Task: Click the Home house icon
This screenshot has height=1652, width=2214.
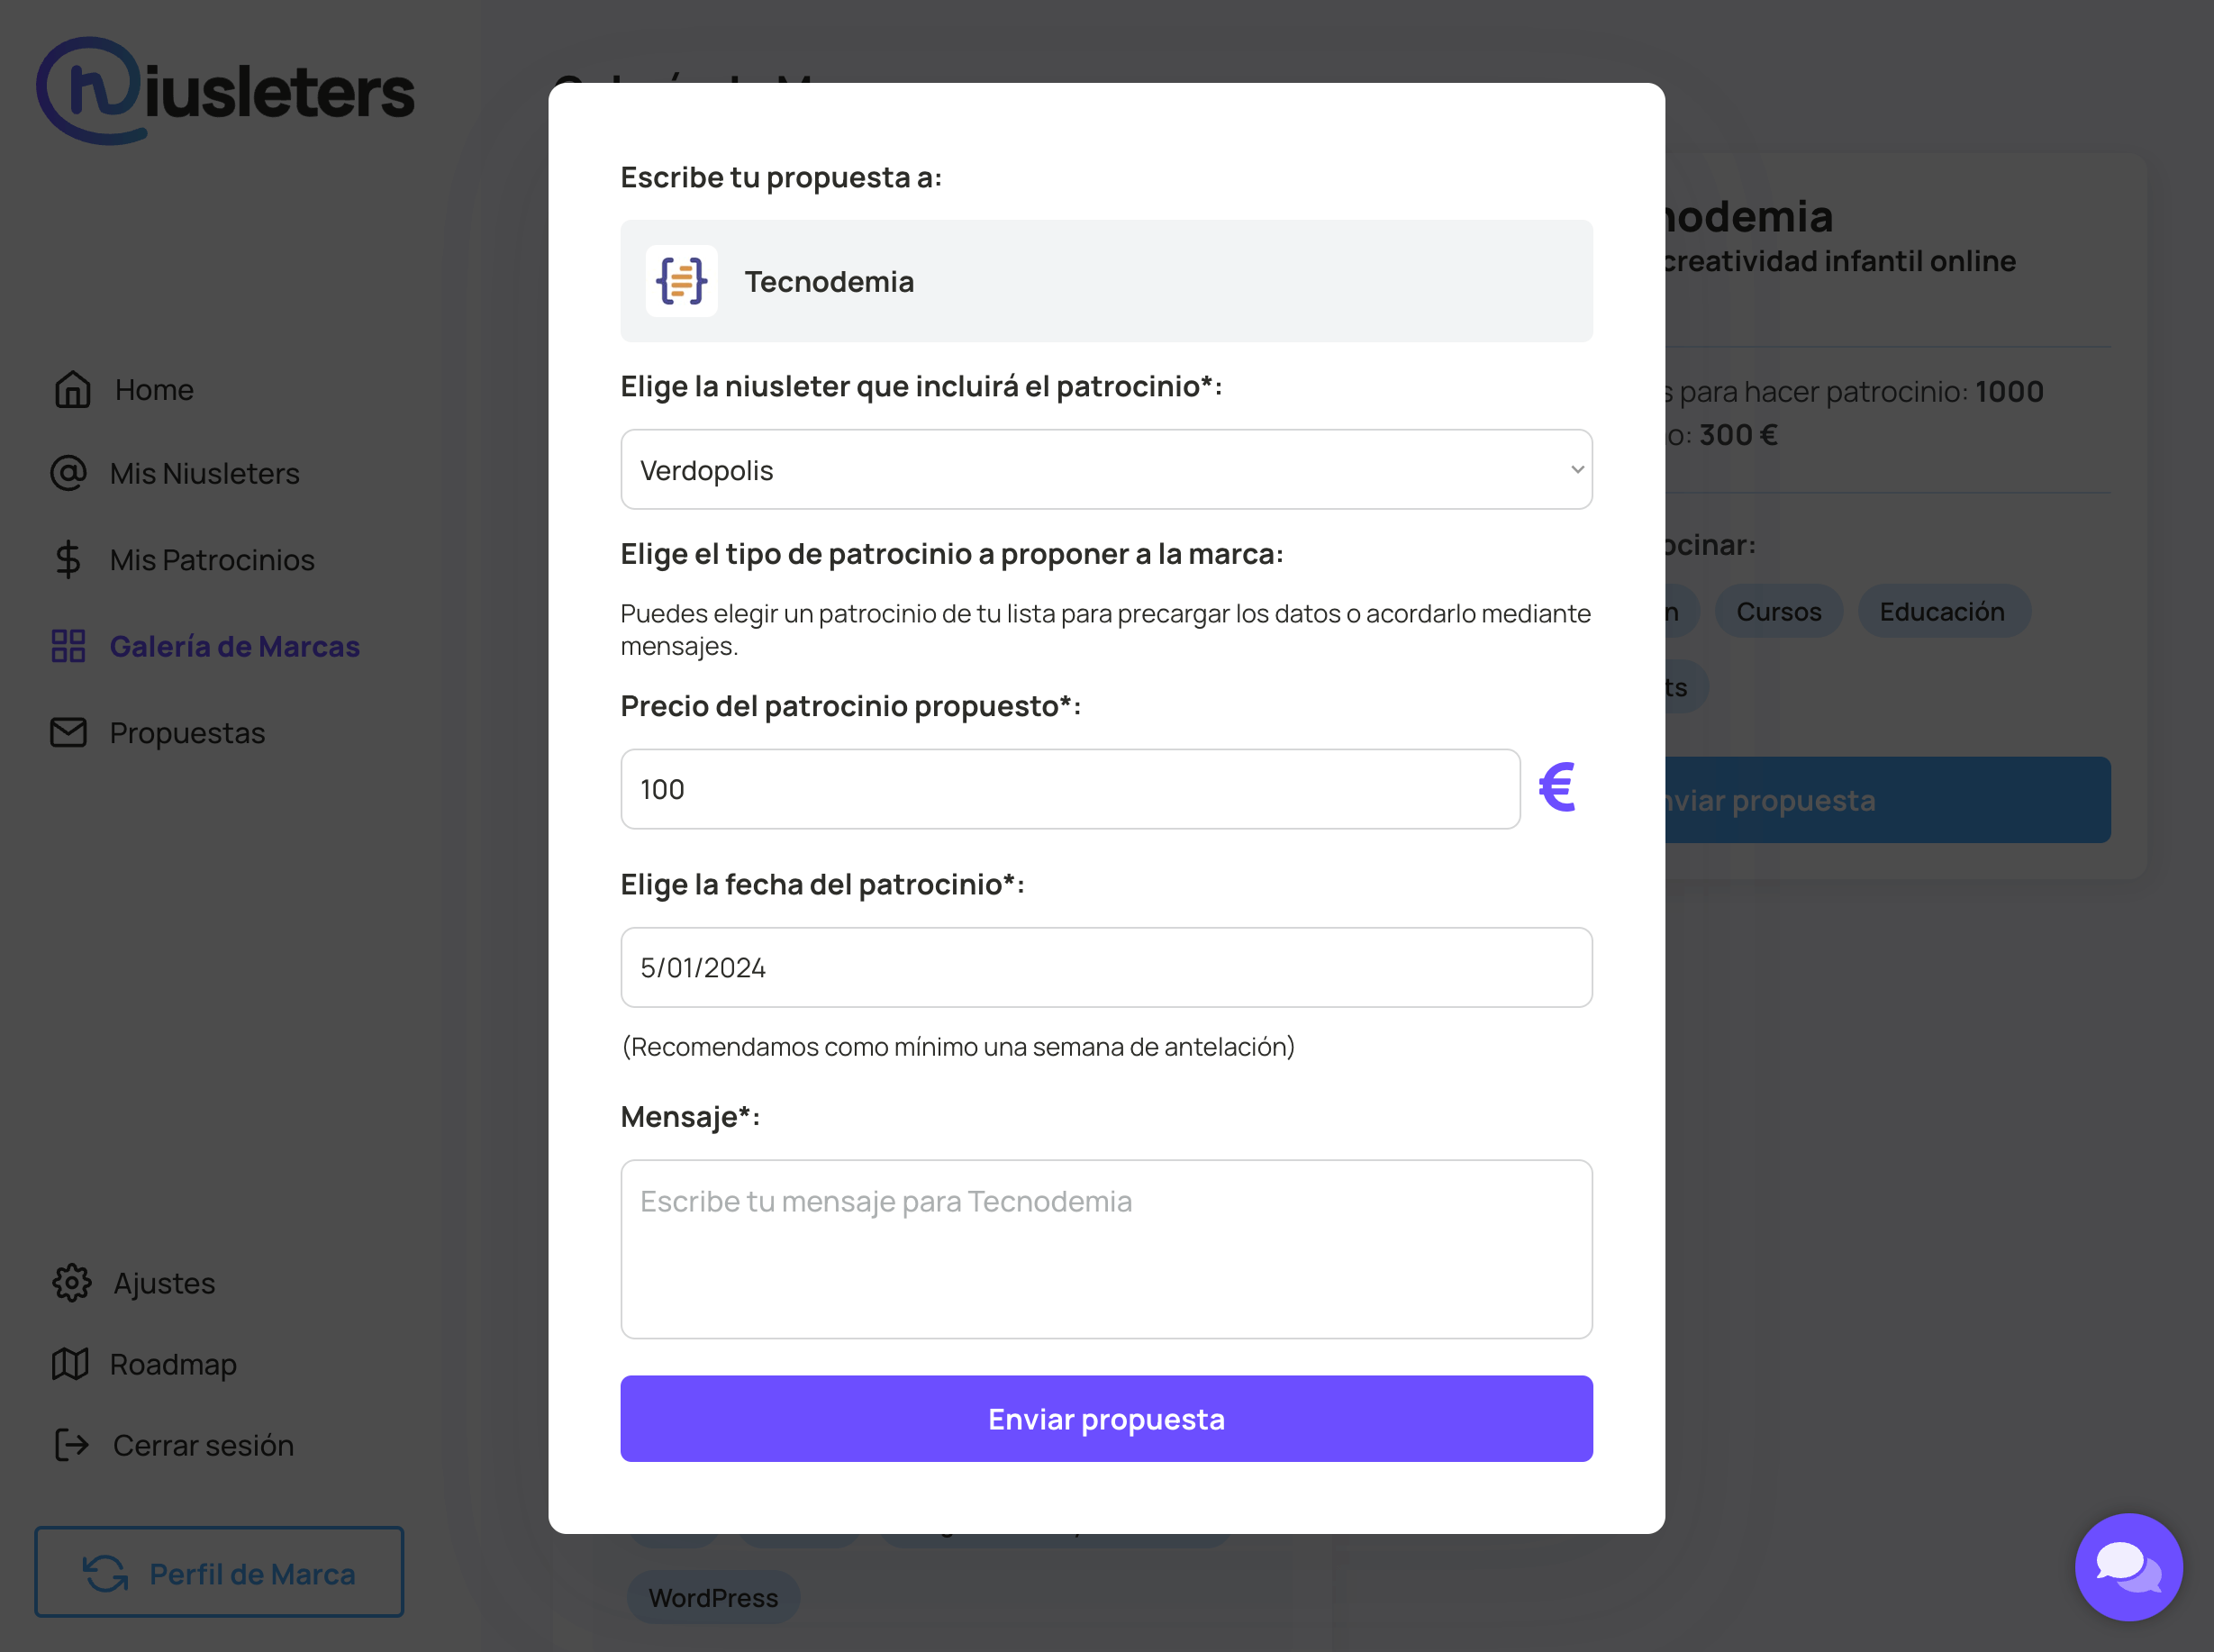Action: click(x=72, y=390)
